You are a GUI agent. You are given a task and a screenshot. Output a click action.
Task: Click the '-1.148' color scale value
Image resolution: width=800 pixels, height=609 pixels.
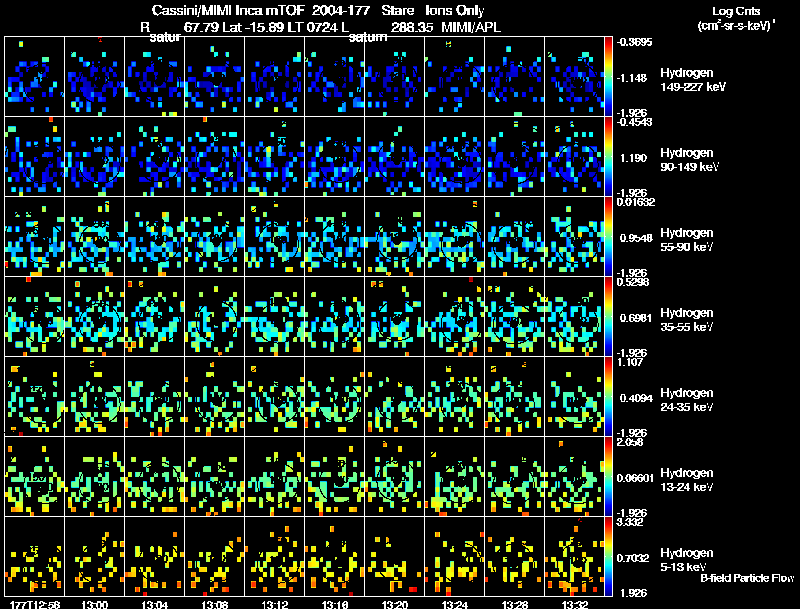click(632, 78)
